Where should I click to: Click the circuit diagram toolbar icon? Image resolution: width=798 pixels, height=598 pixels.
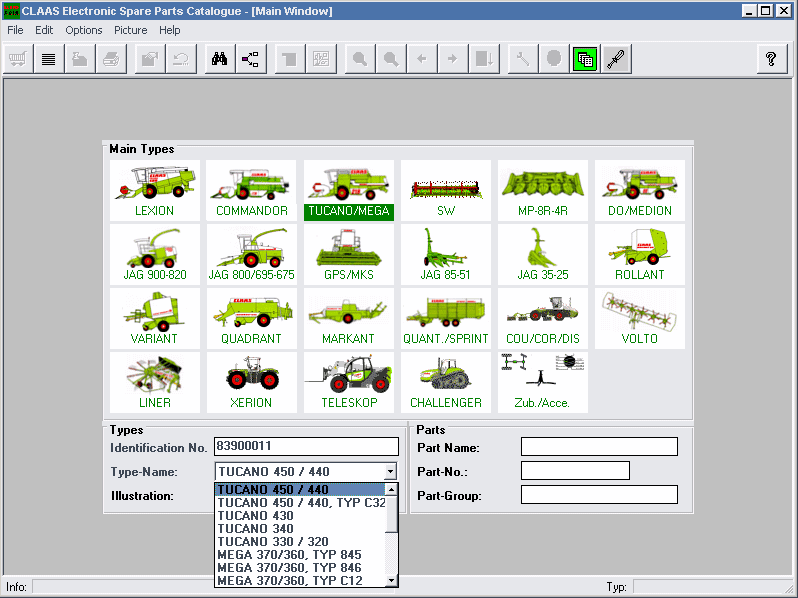pyautogui.click(x=321, y=59)
